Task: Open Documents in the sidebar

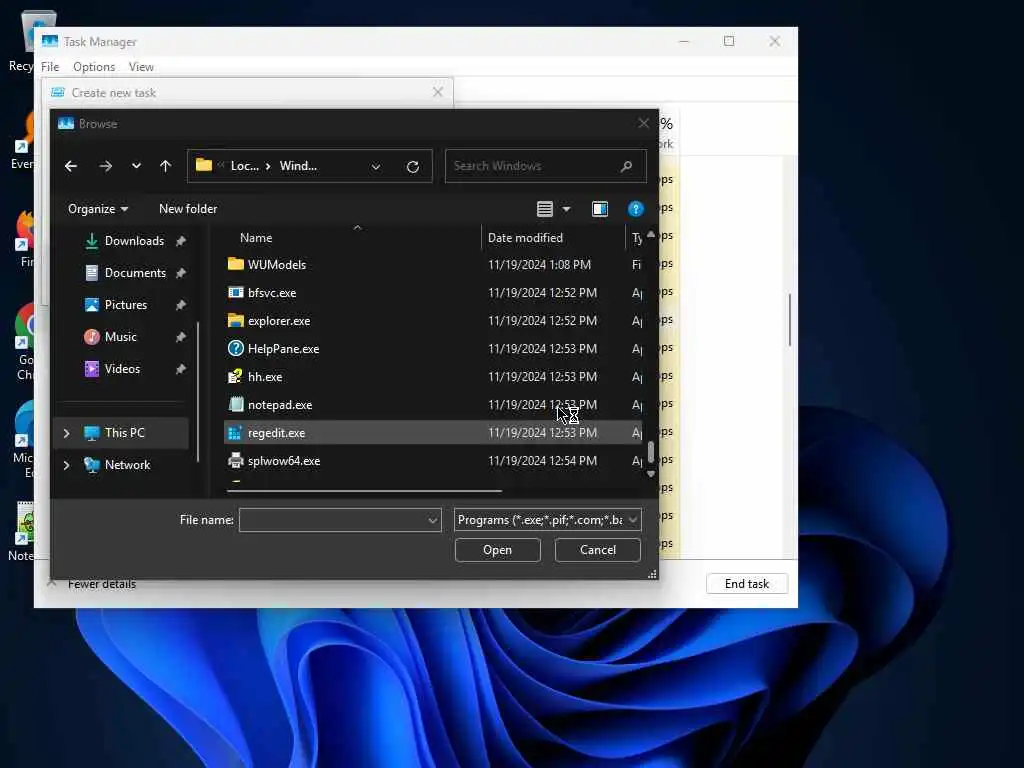Action: (x=135, y=273)
